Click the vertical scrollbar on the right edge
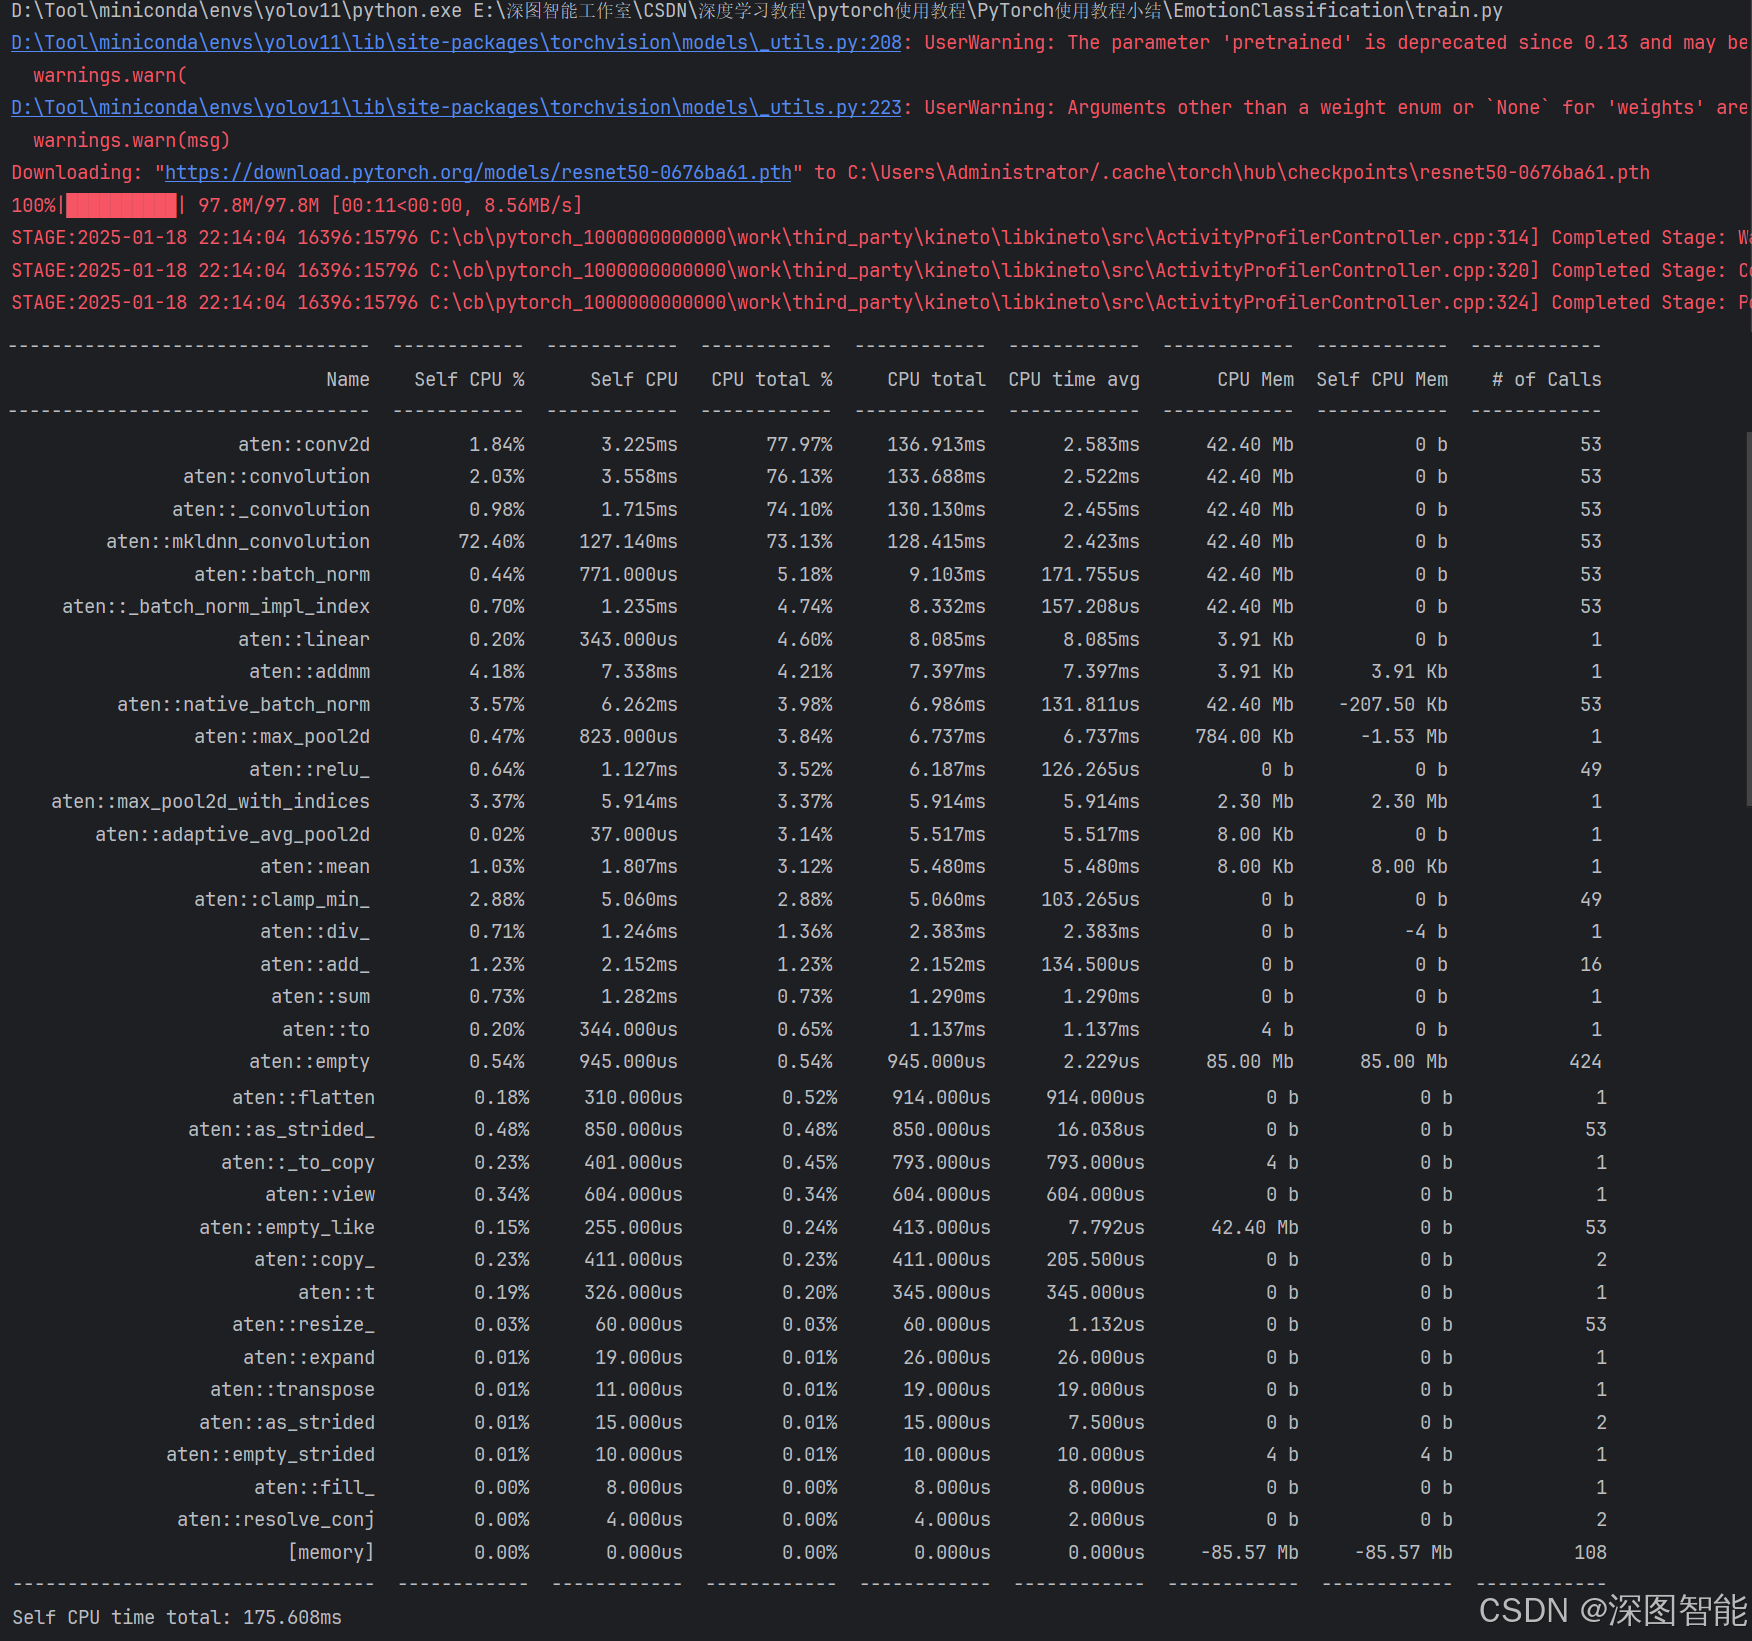 tap(1748, 618)
